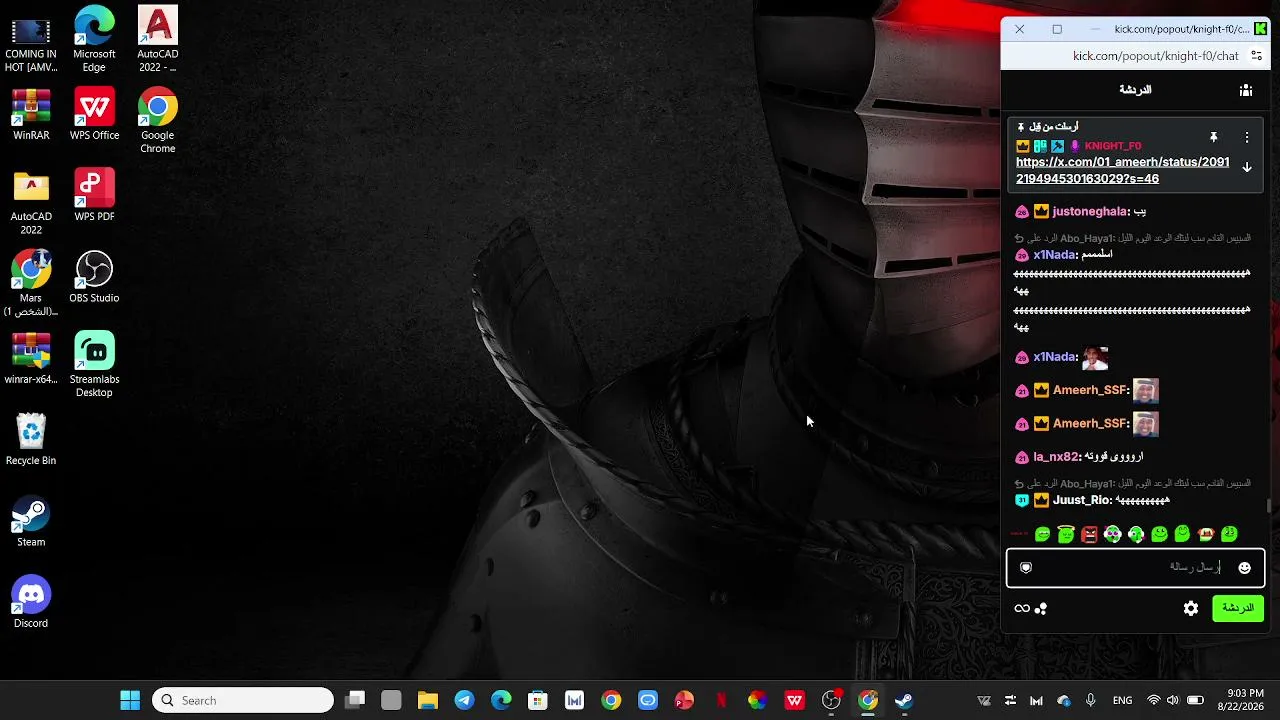Select WinRAR desktop icon
Viewport: 1280px width, 720px height.
point(31,114)
